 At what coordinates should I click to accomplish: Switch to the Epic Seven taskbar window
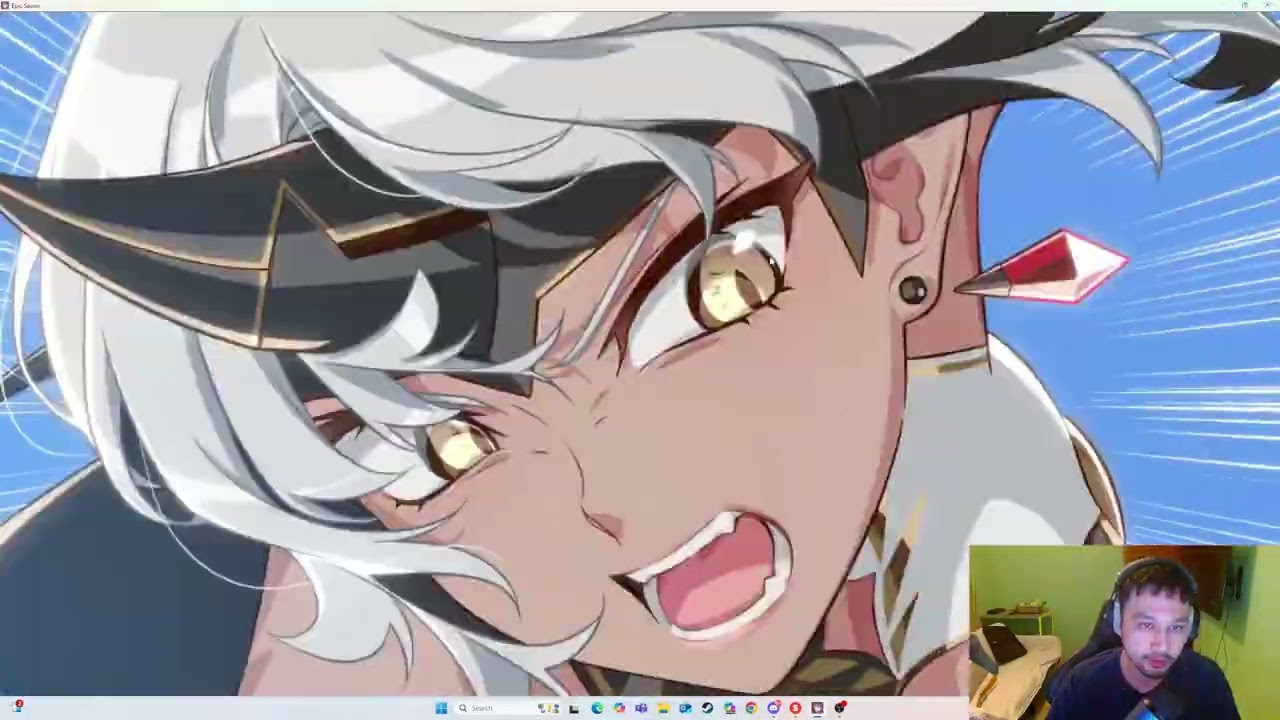[x=817, y=708]
